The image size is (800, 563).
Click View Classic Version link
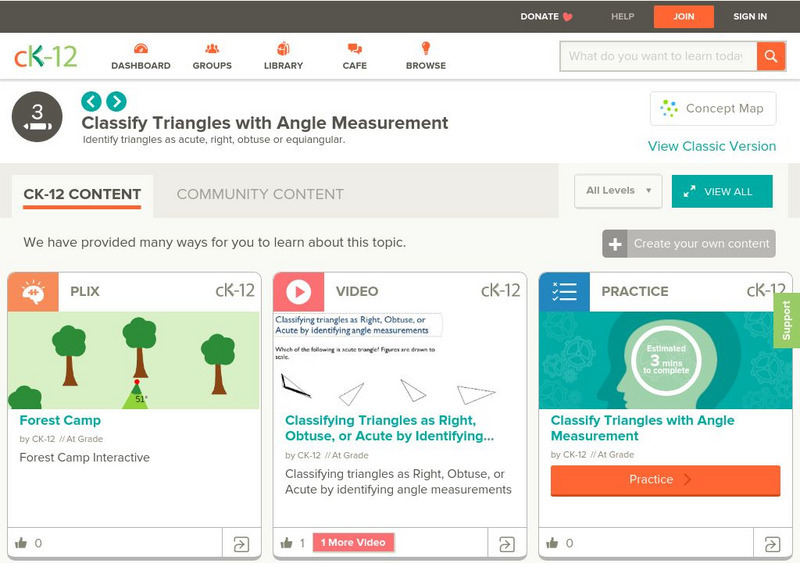[x=712, y=146]
